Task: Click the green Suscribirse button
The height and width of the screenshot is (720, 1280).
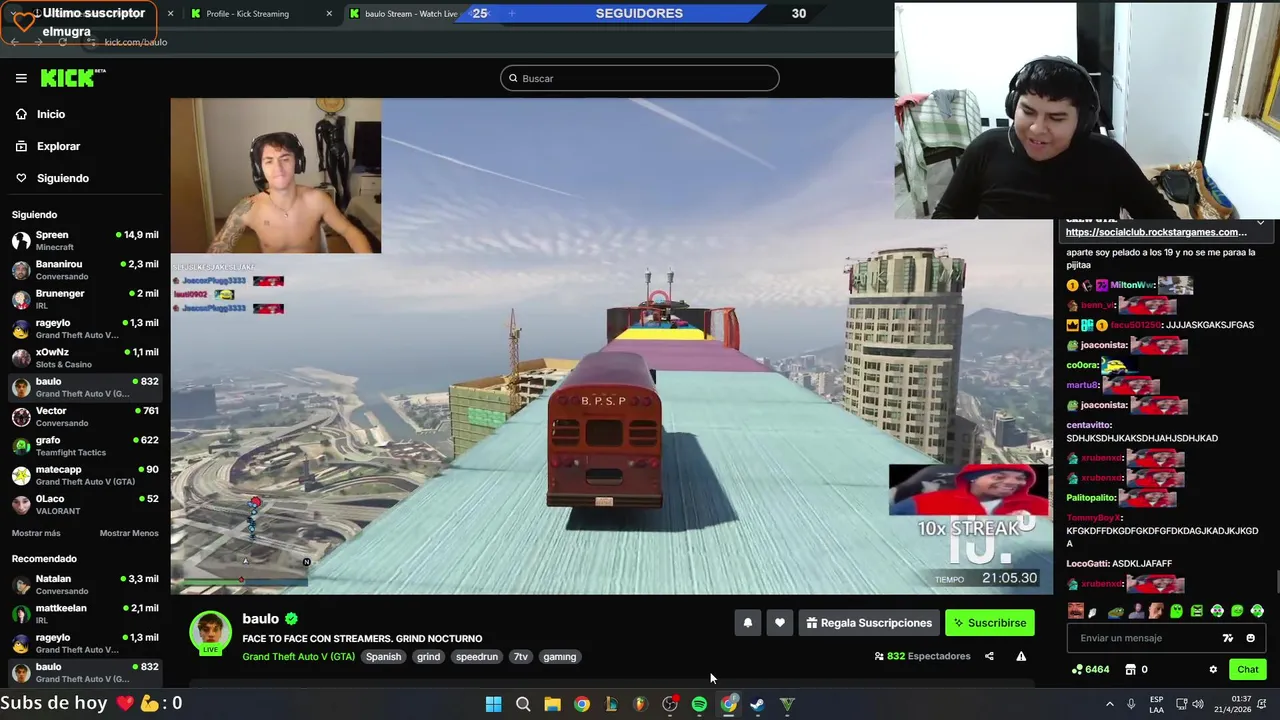Action: pos(990,623)
